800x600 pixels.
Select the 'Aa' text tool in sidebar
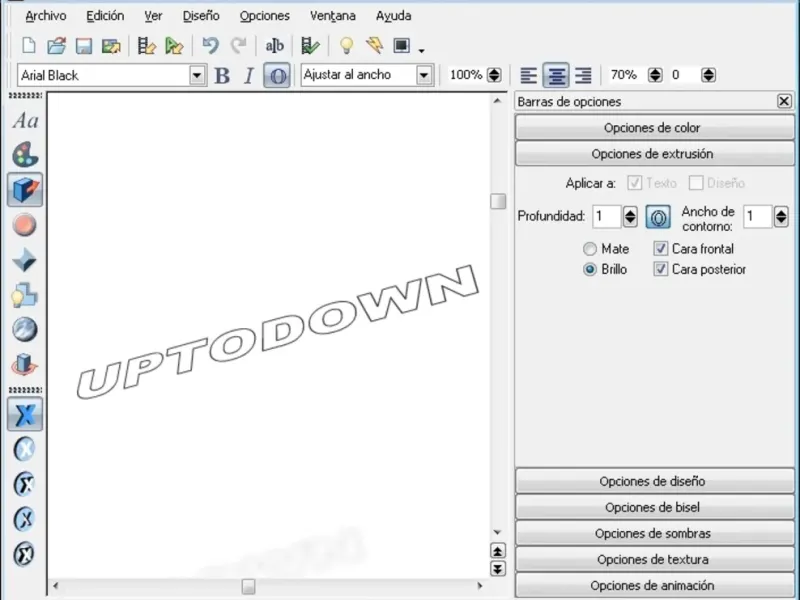25,121
